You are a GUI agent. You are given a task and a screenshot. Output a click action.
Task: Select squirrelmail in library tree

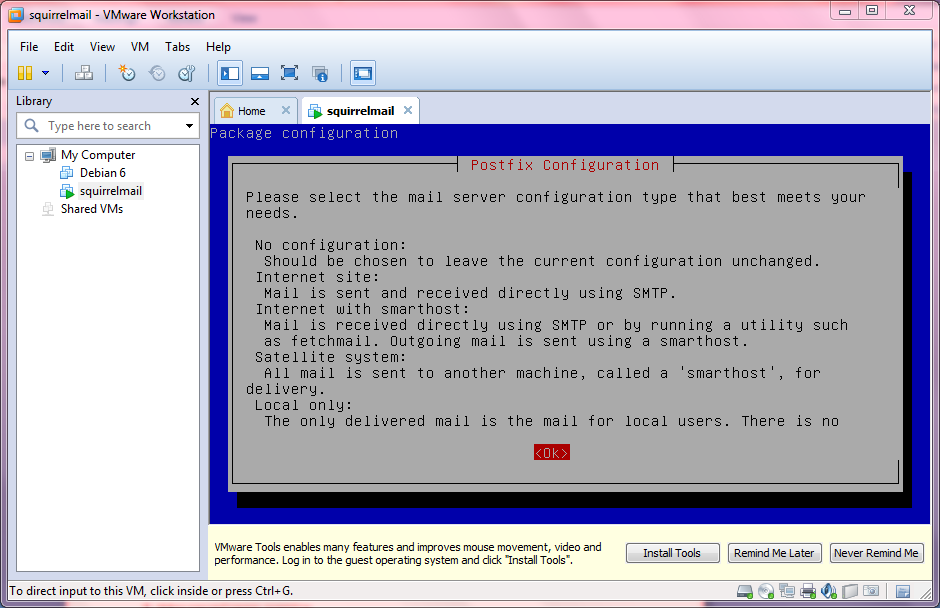pos(110,191)
